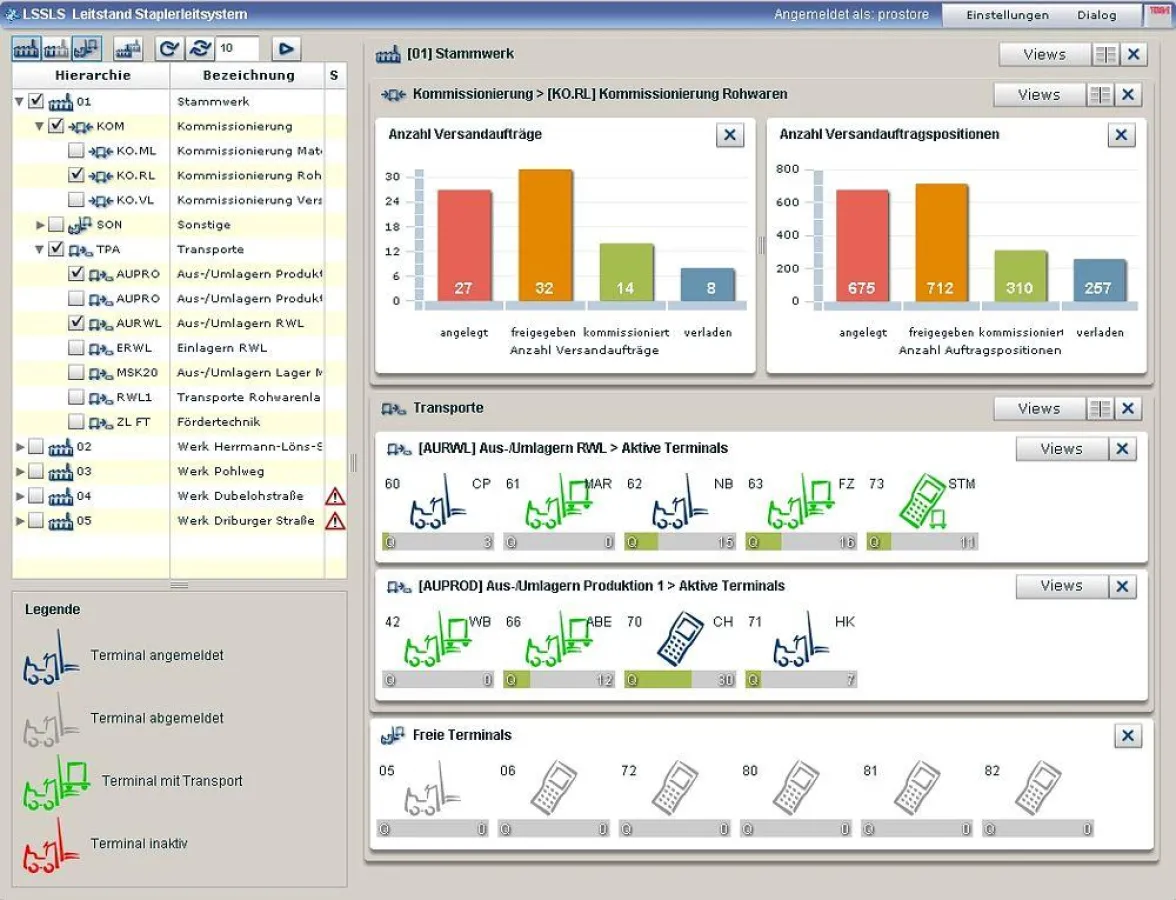Set the refresh interval input field
The image size is (1176, 900).
(237, 47)
